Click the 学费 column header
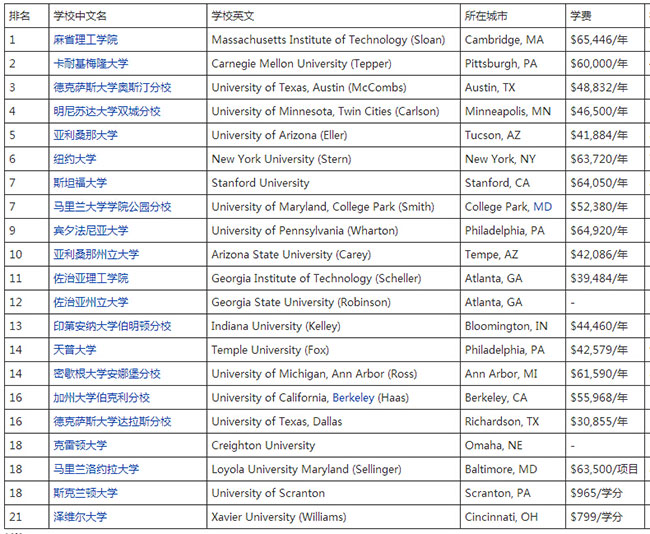Image resolution: width=650 pixels, height=534 pixels. 581,17
